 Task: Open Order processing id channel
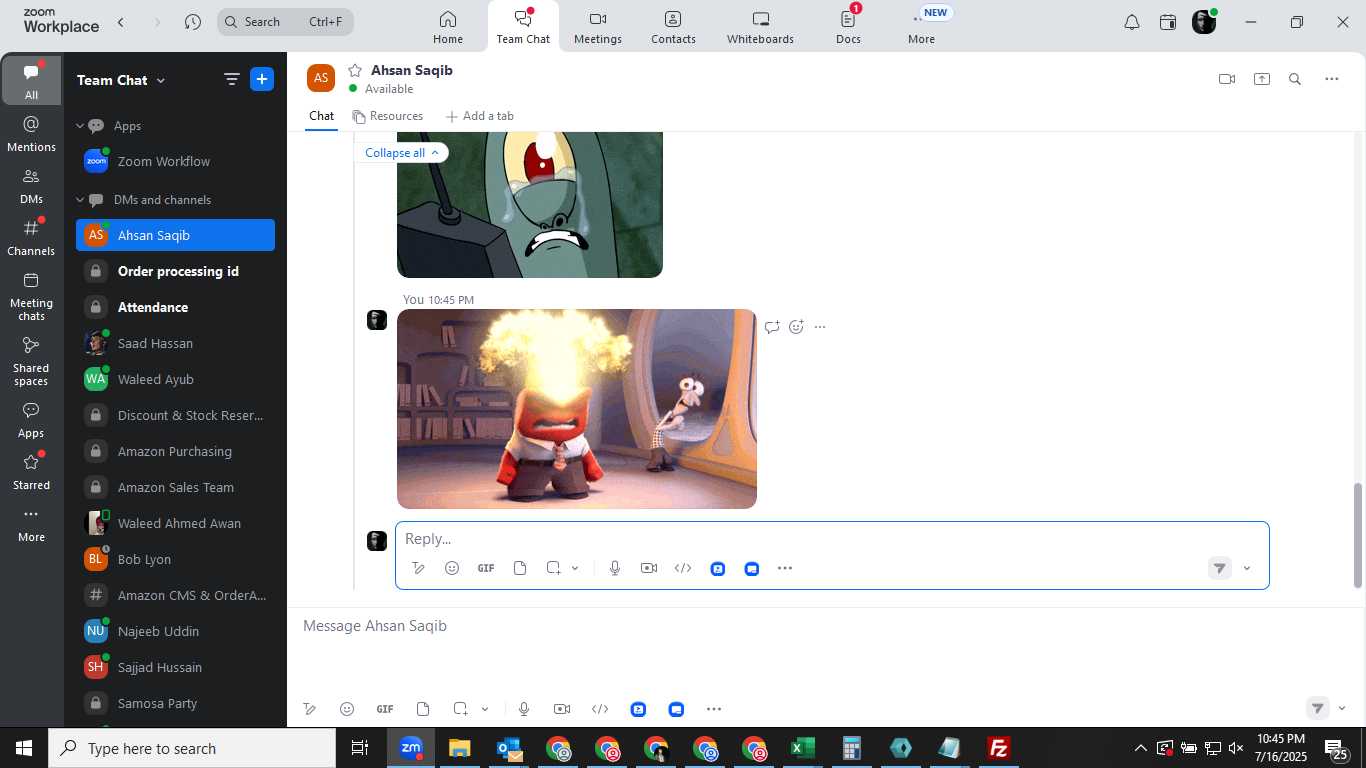175,271
